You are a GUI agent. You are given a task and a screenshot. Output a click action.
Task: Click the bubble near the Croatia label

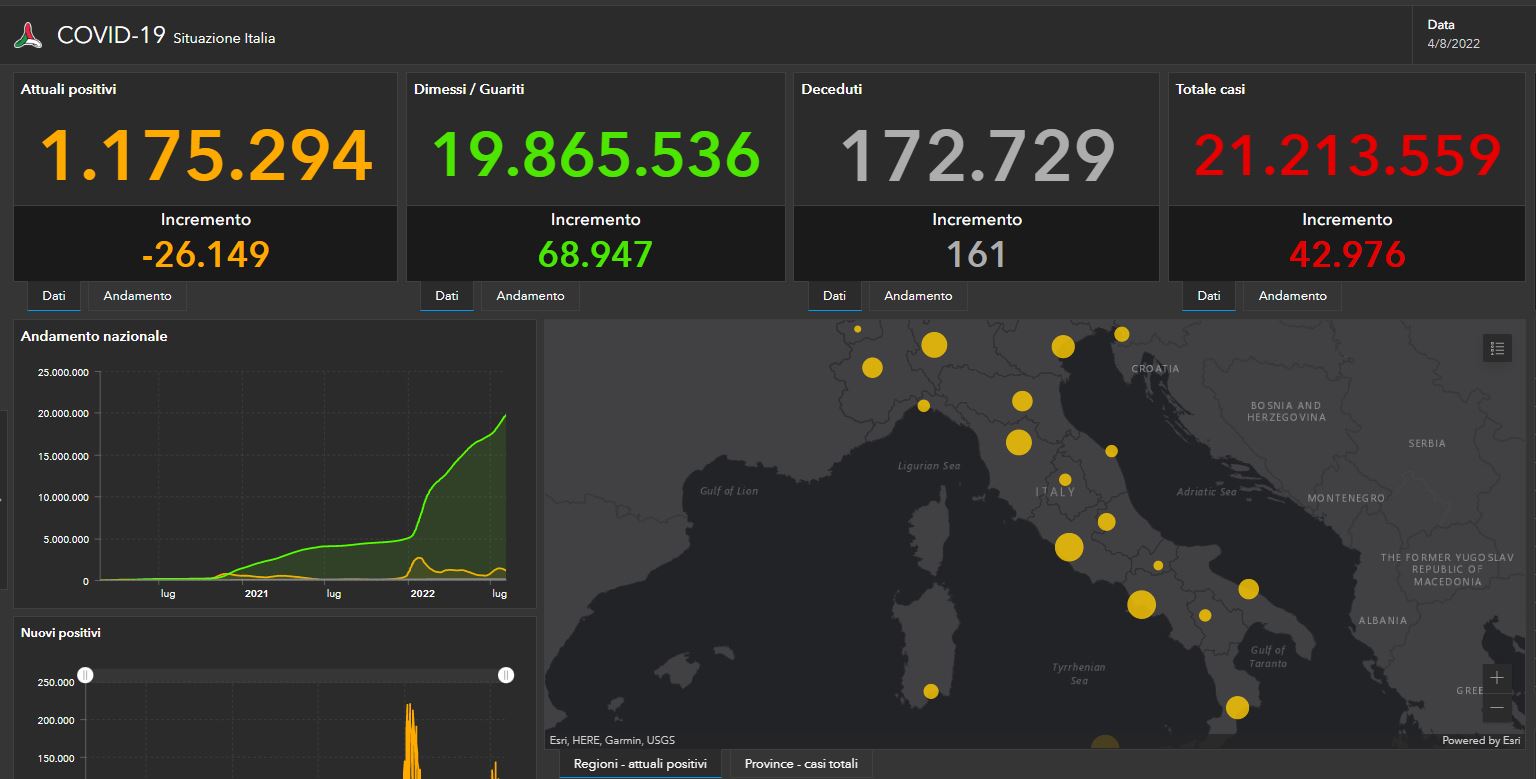[x=1122, y=334]
